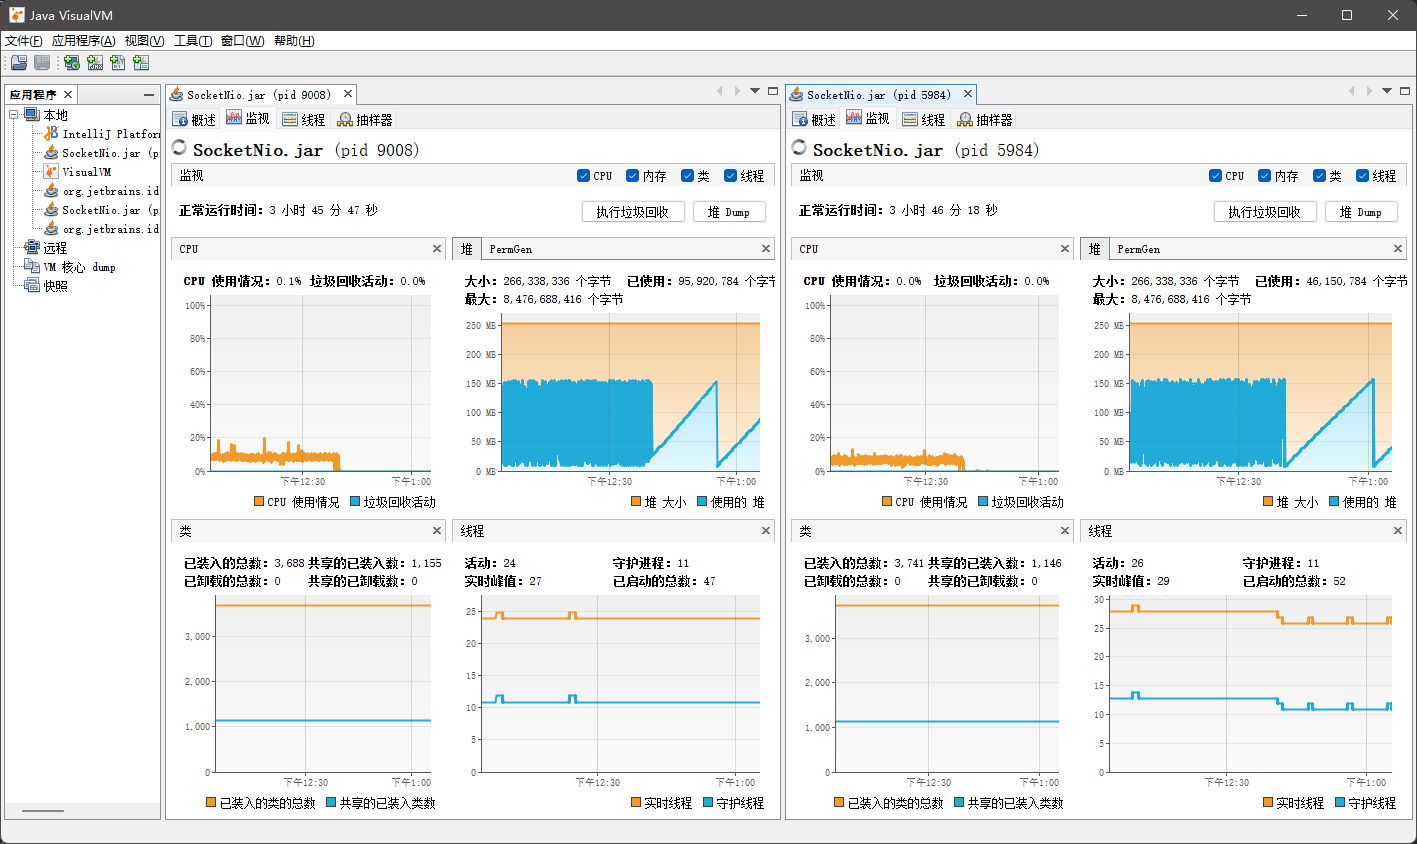Minimize the 应用程序 side panel
Viewport: 1417px width, 844px height.
coord(149,95)
